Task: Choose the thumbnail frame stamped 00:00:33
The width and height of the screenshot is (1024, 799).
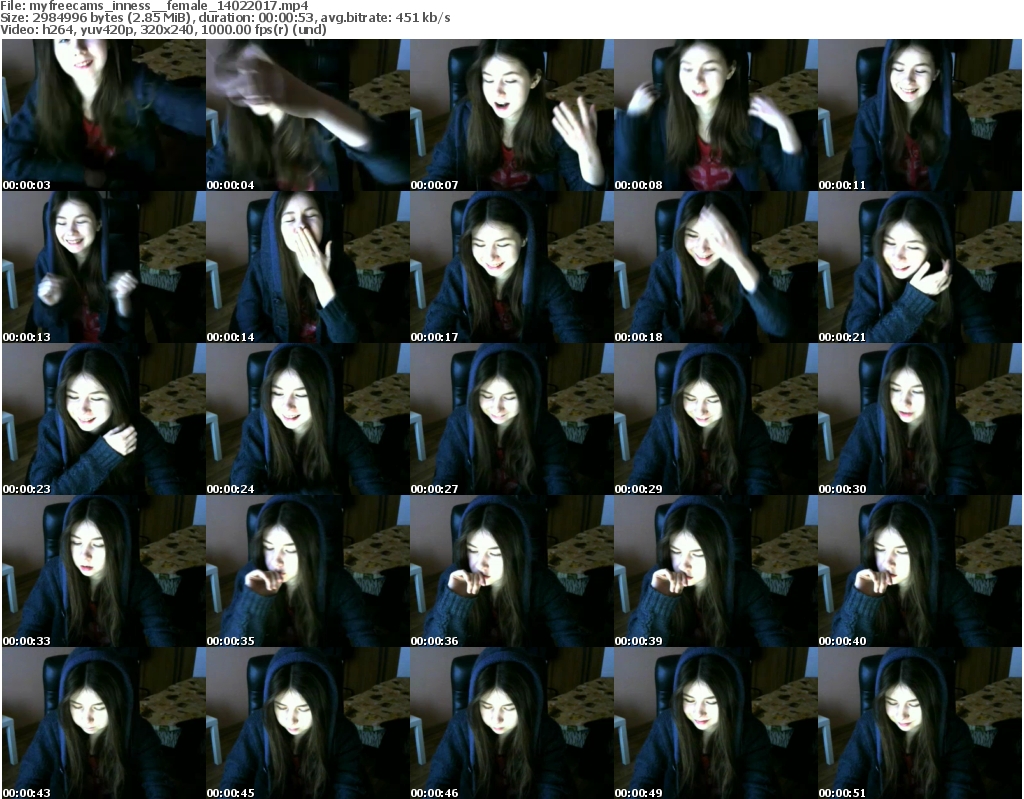Action: (x=104, y=571)
